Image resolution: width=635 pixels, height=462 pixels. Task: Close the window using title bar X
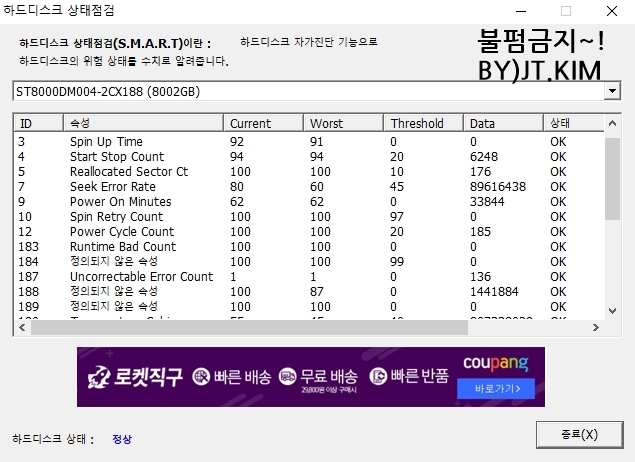(611, 11)
